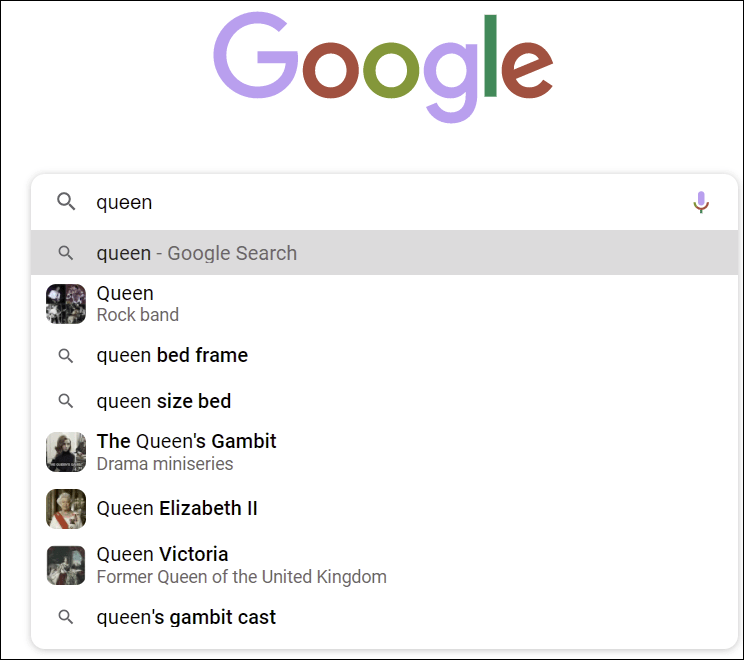Click the Queen Victoria portrait thumbnail
The width and height of the screenshot is (744, 660).
tap(66, 565)
